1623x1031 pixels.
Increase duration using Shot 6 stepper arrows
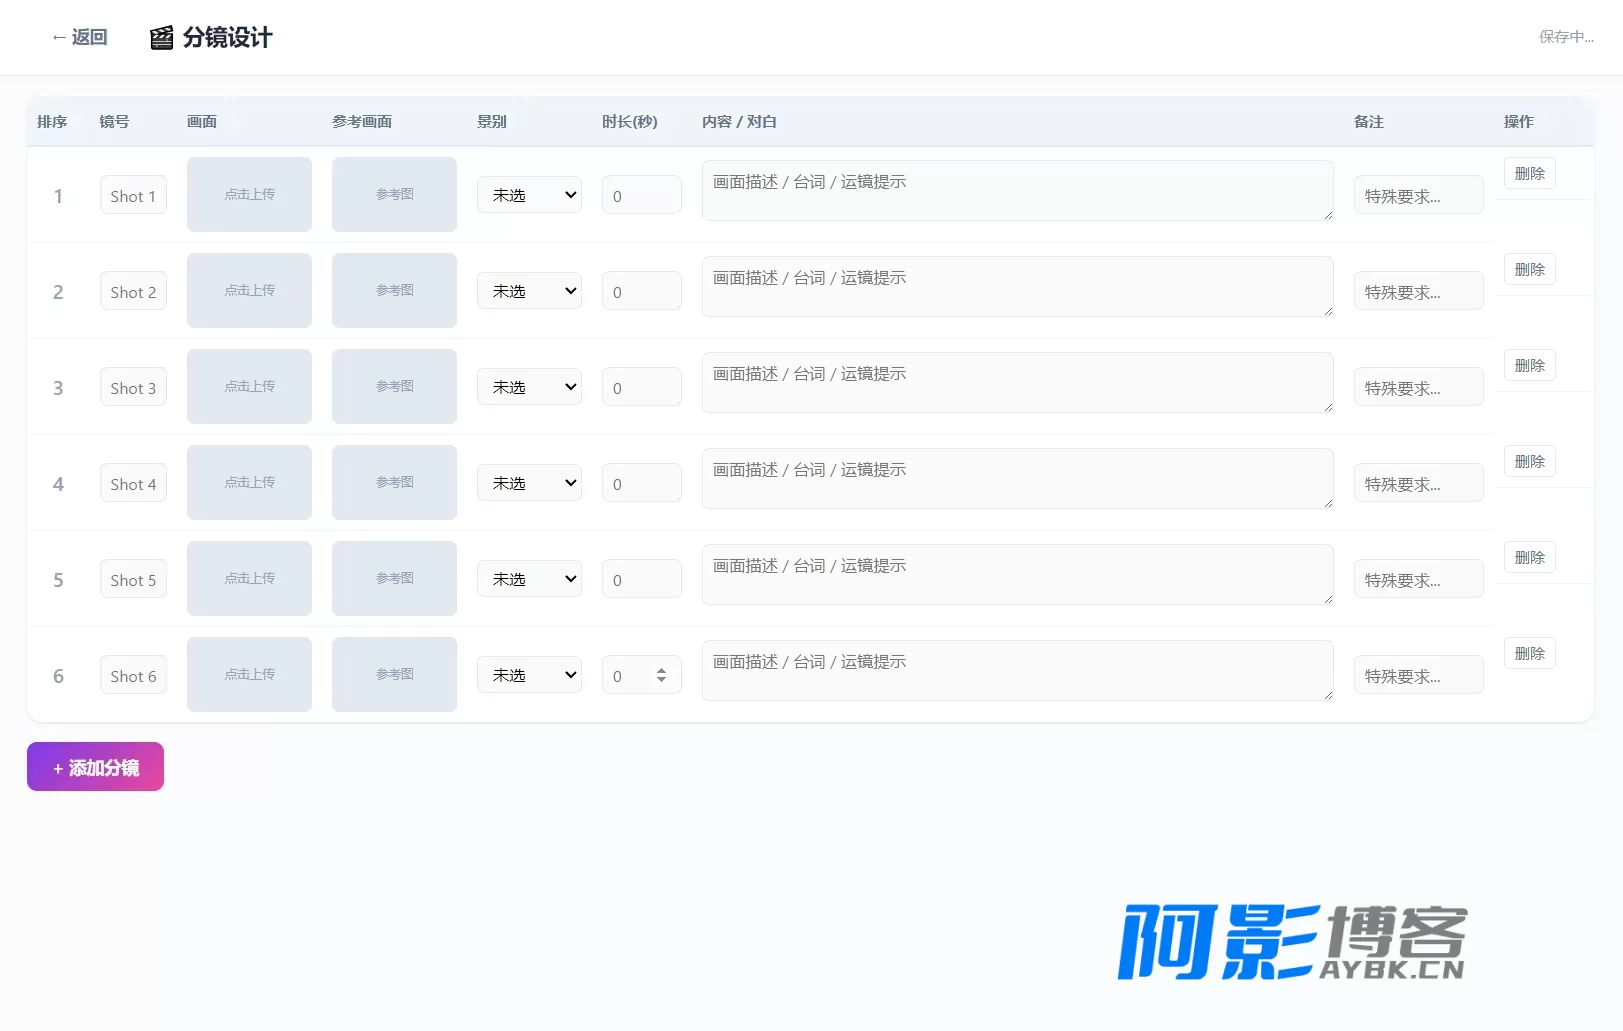[661, 671]
